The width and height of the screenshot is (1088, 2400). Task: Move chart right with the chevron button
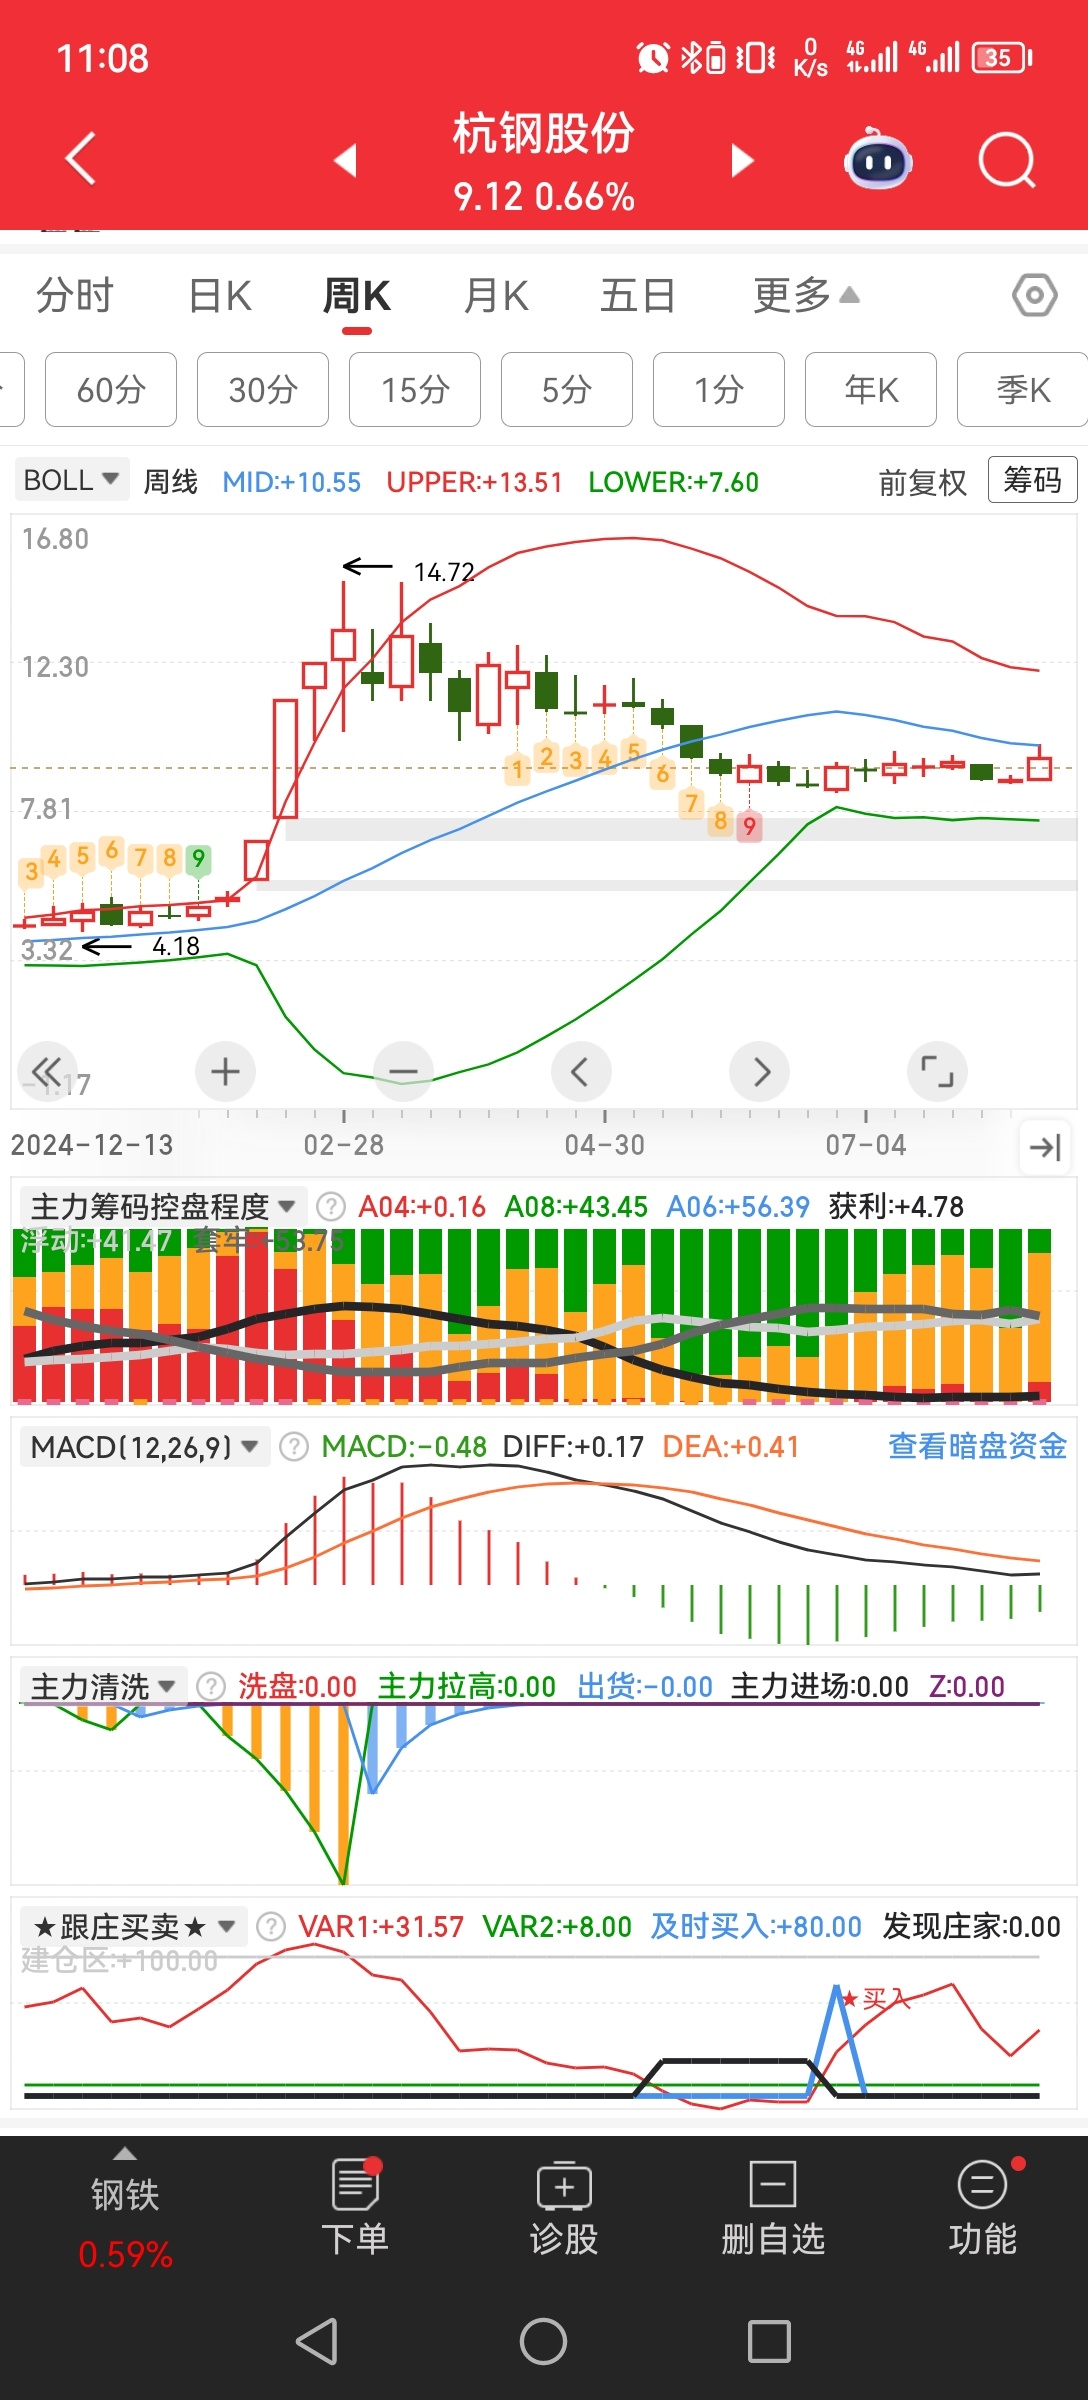coord(760,1071)
